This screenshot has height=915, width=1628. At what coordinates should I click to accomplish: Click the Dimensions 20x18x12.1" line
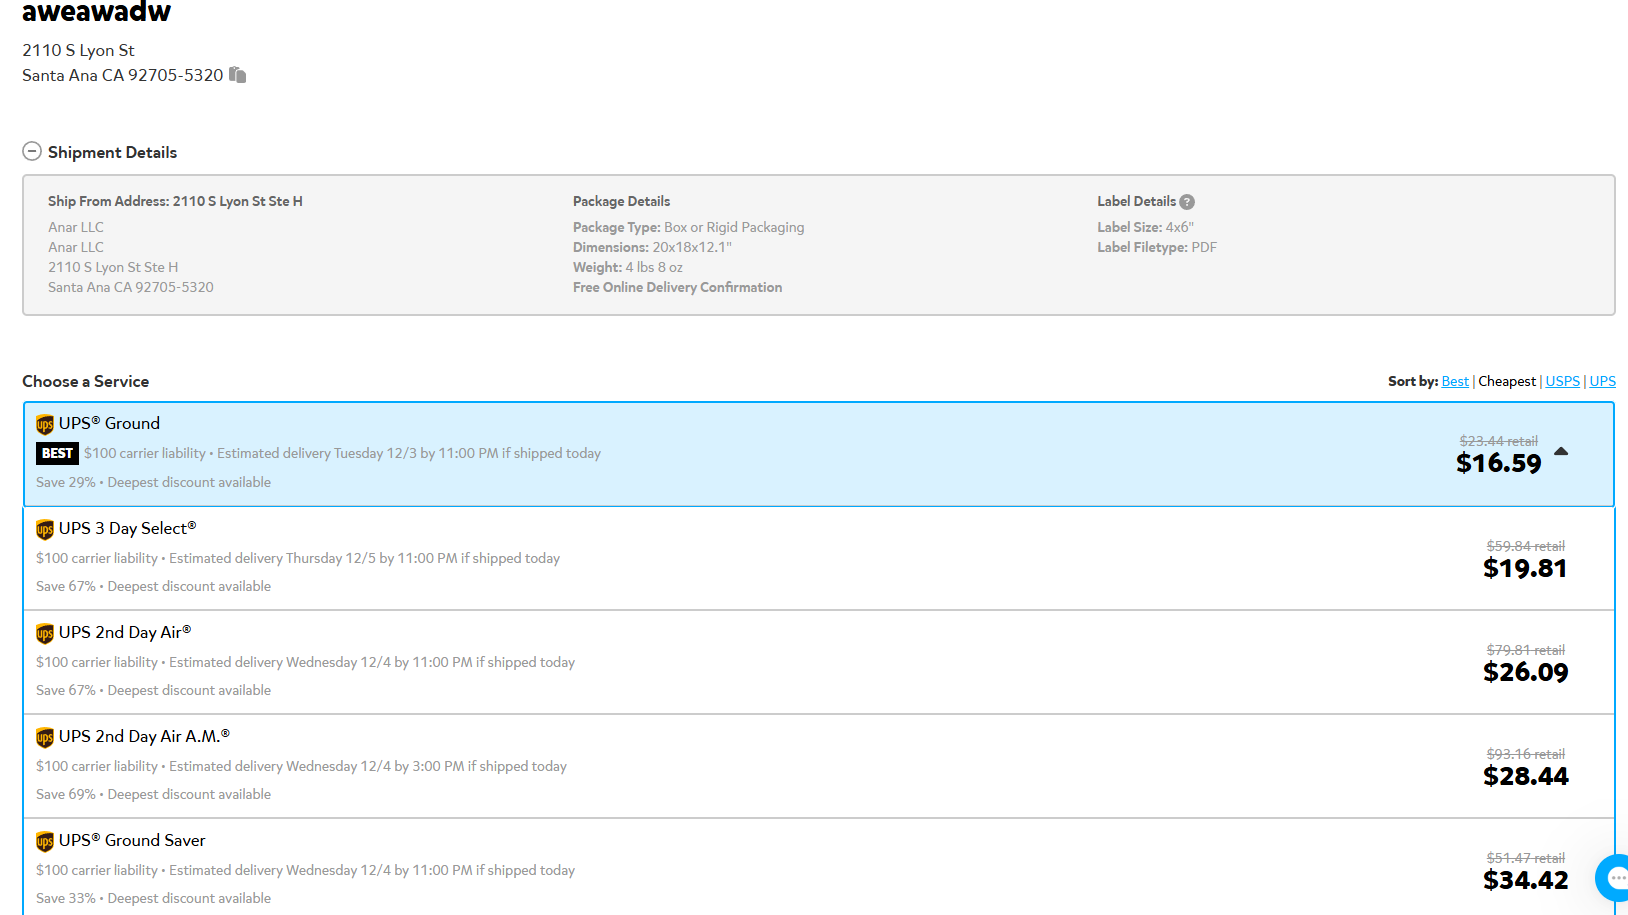[x=652, y=247]
